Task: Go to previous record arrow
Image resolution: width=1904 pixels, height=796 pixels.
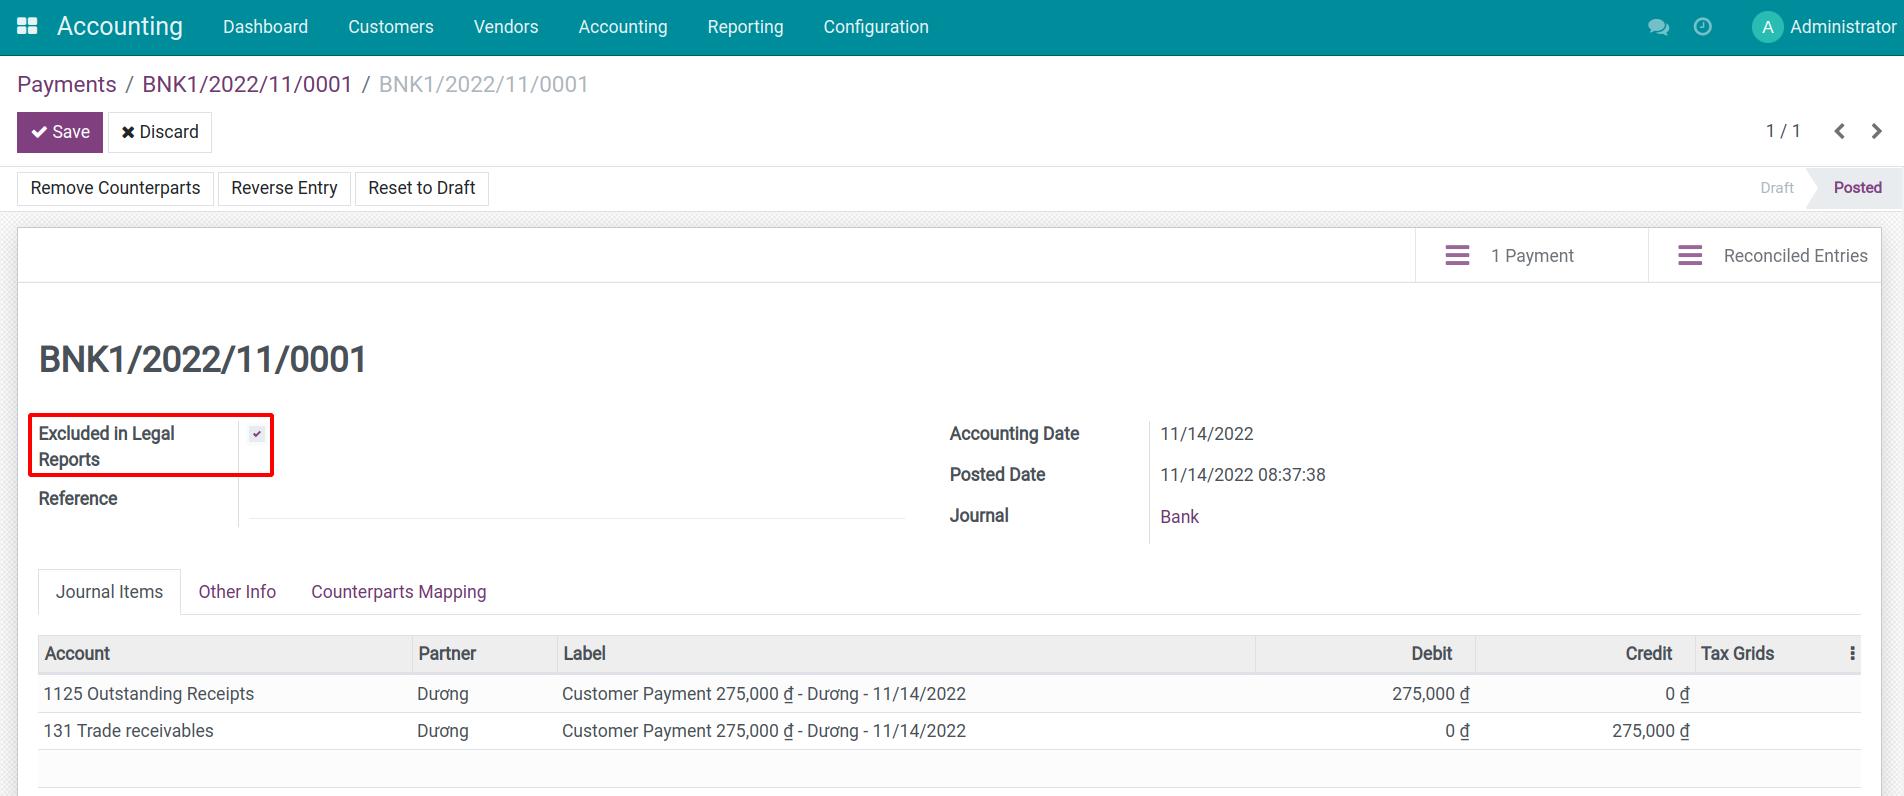Action: click(1839, 131)
